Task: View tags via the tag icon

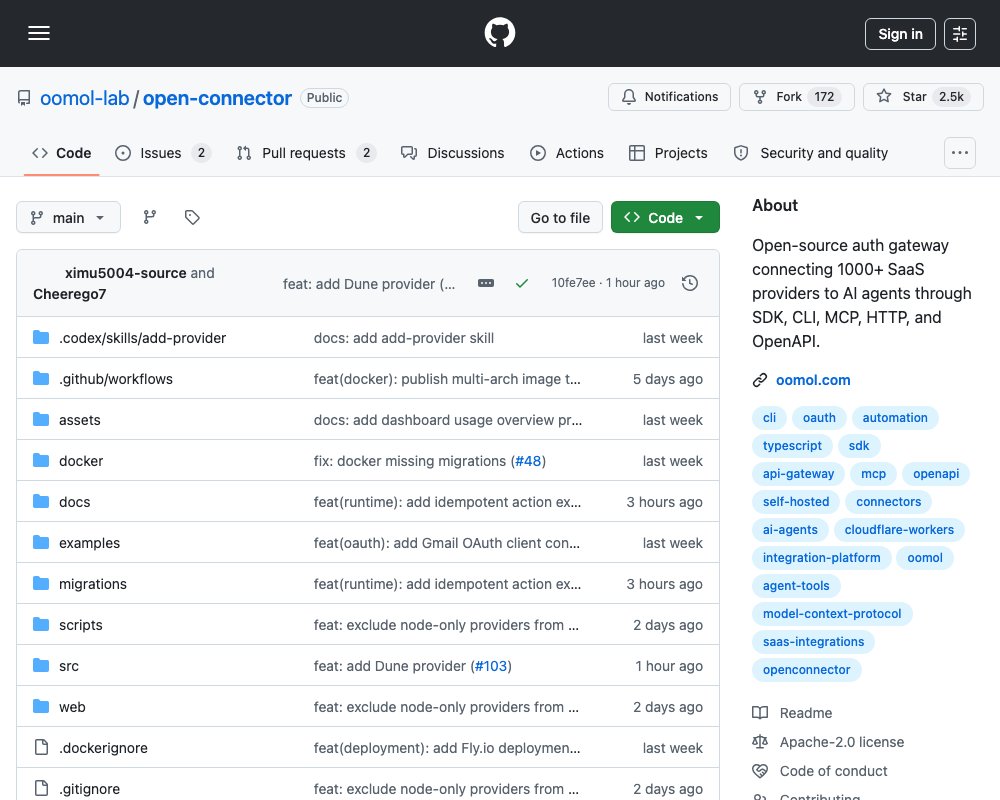Action: click(x=192, y=218)
